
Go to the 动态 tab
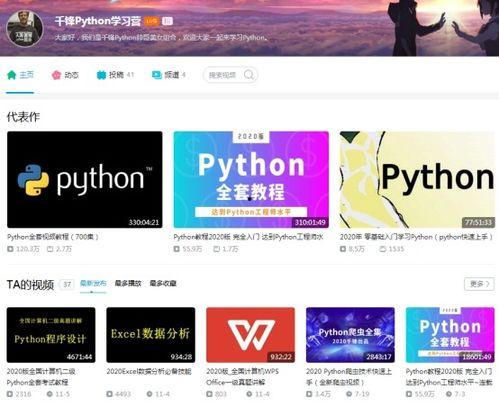(65, 75)
